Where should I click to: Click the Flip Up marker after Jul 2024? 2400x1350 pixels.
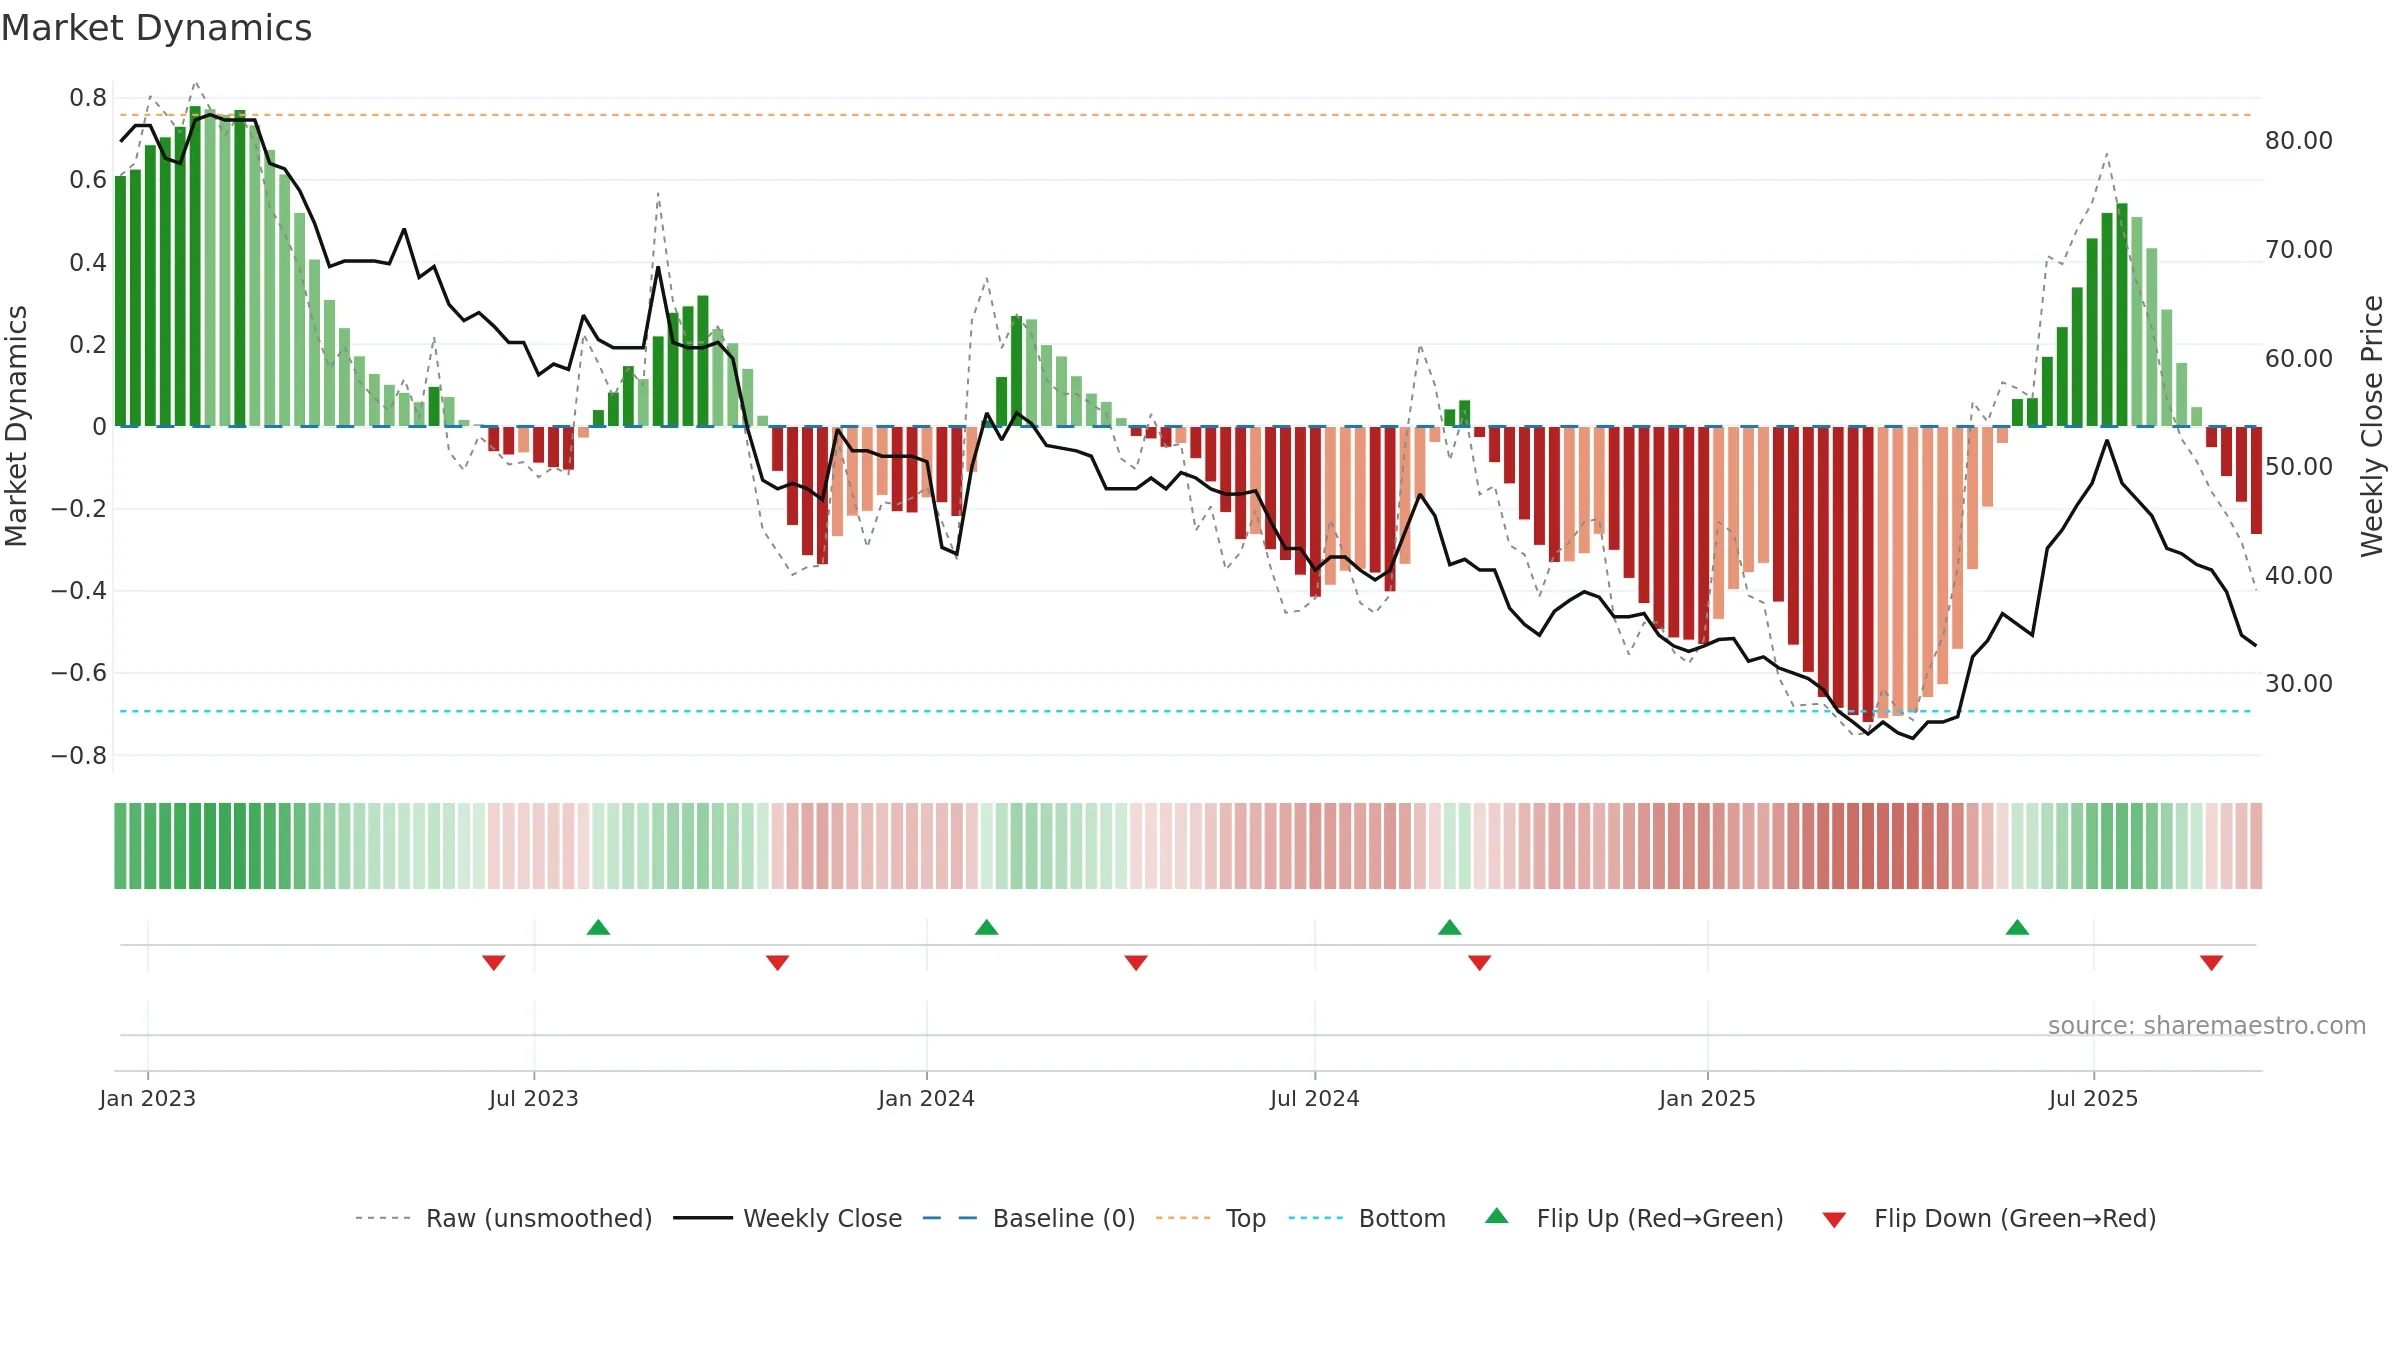point(1450,927)
